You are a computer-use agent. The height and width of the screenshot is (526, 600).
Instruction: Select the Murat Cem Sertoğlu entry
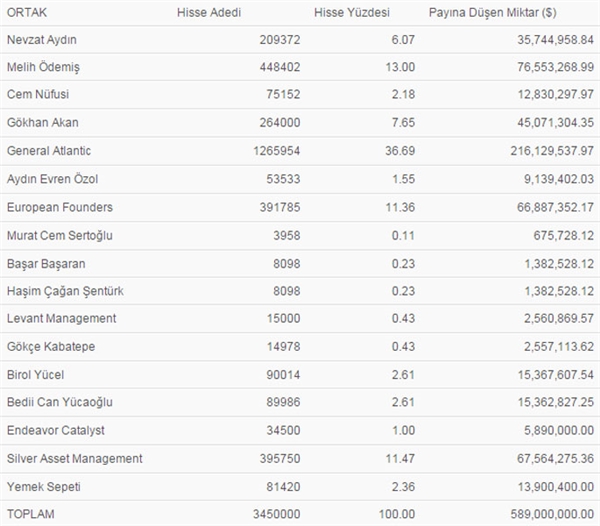point(60,235)
